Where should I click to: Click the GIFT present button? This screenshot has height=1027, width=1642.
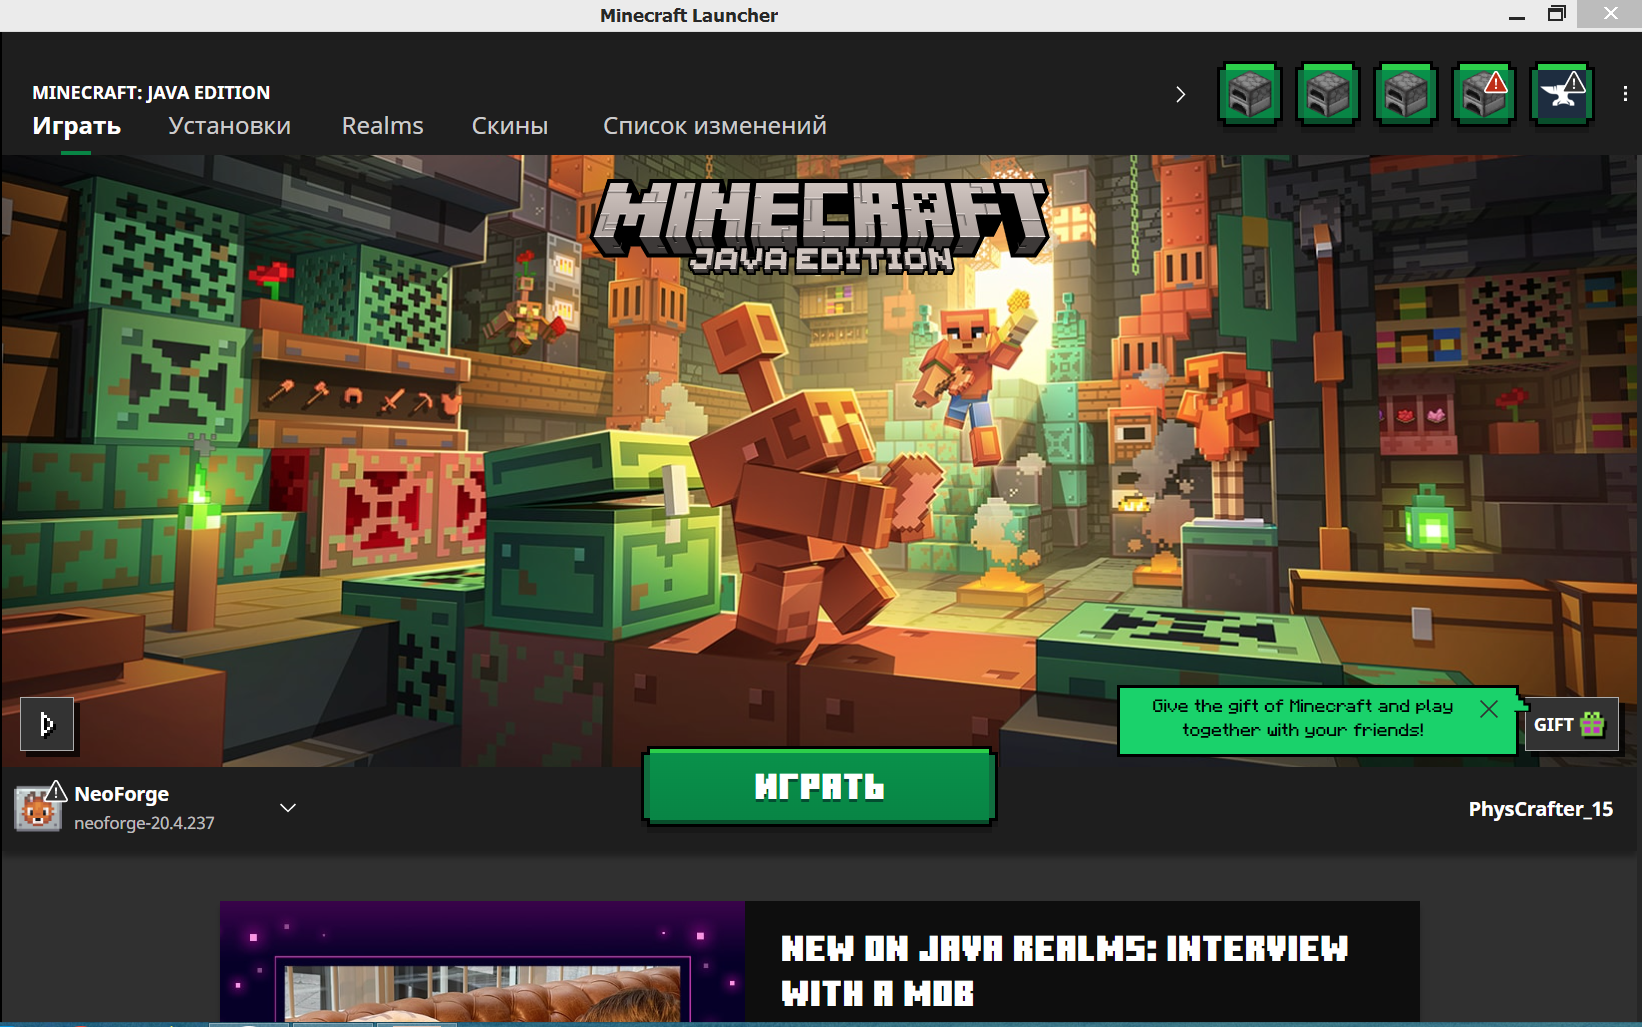(1570, 724)
